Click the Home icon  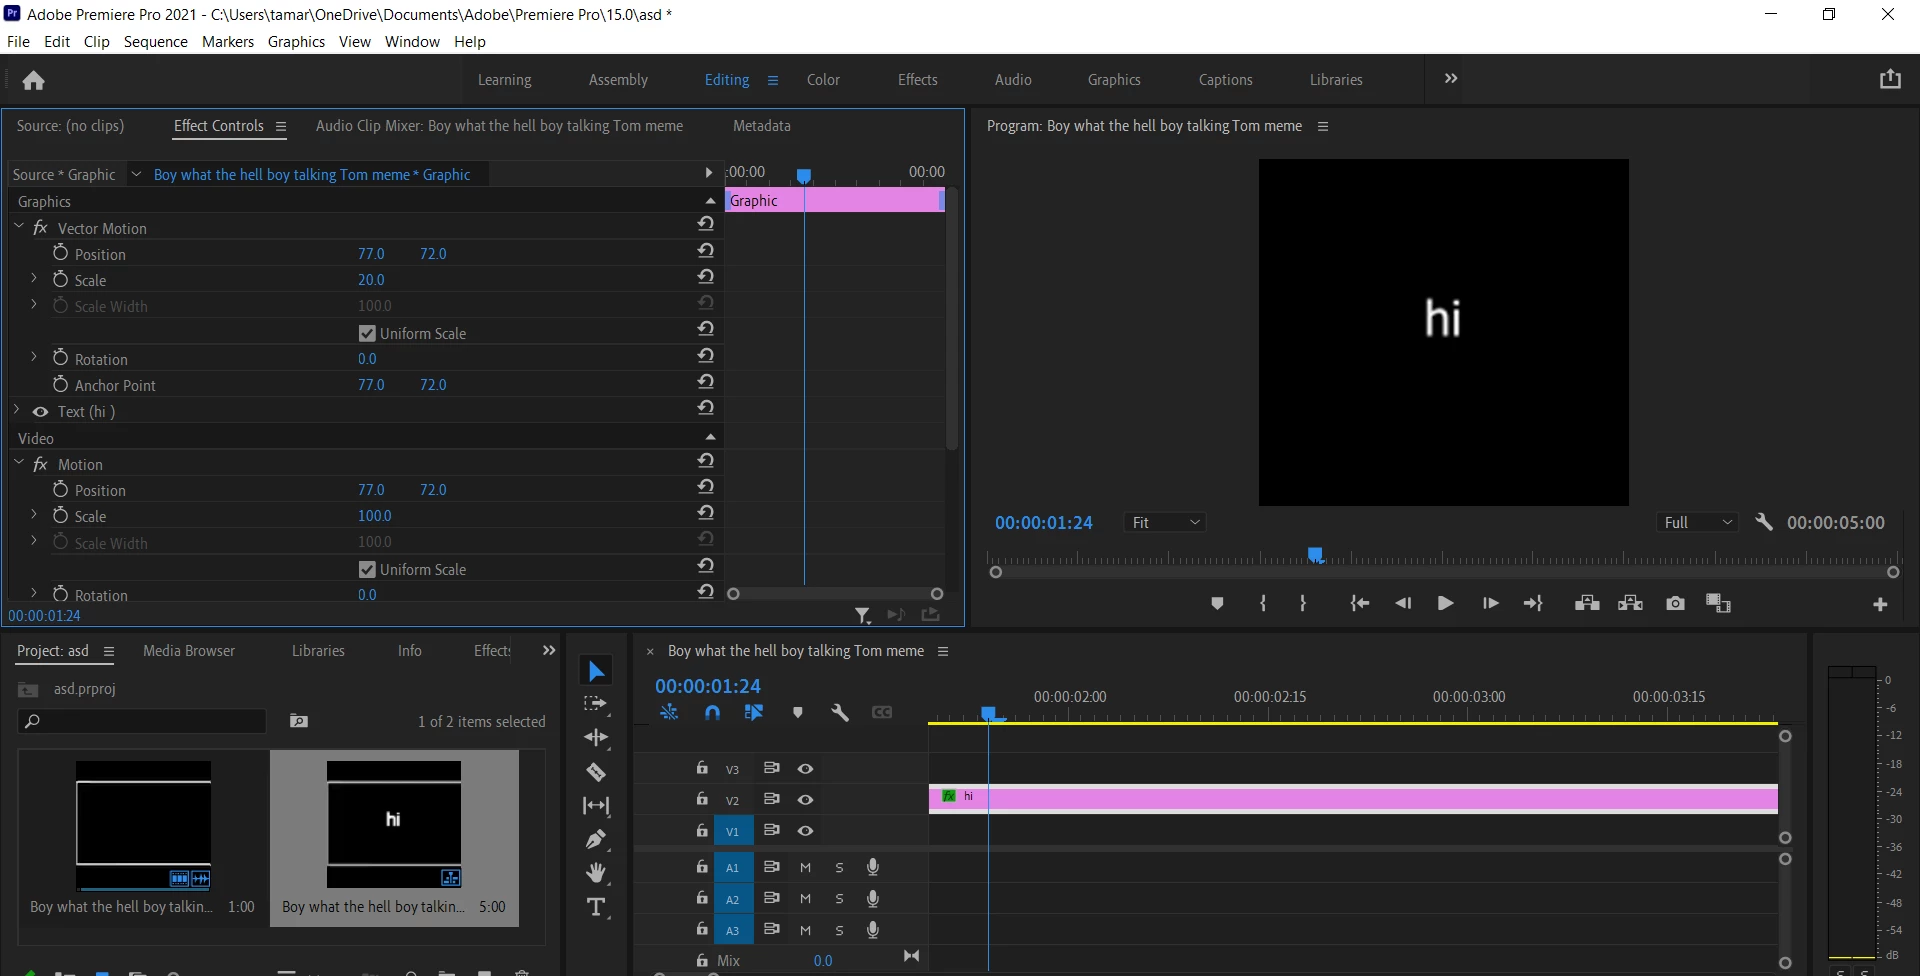coord(34,80)
